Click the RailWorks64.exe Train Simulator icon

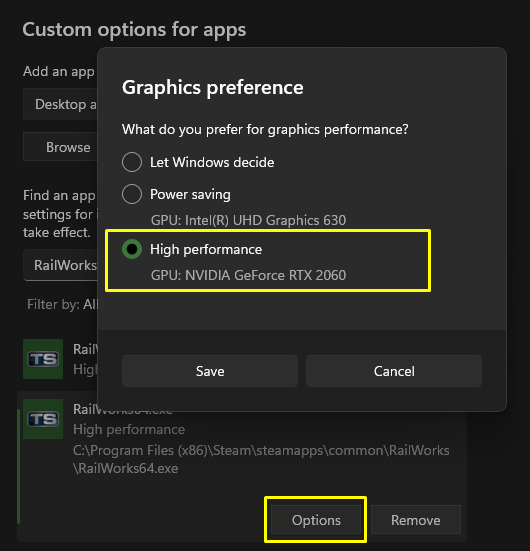coord(43,419)
